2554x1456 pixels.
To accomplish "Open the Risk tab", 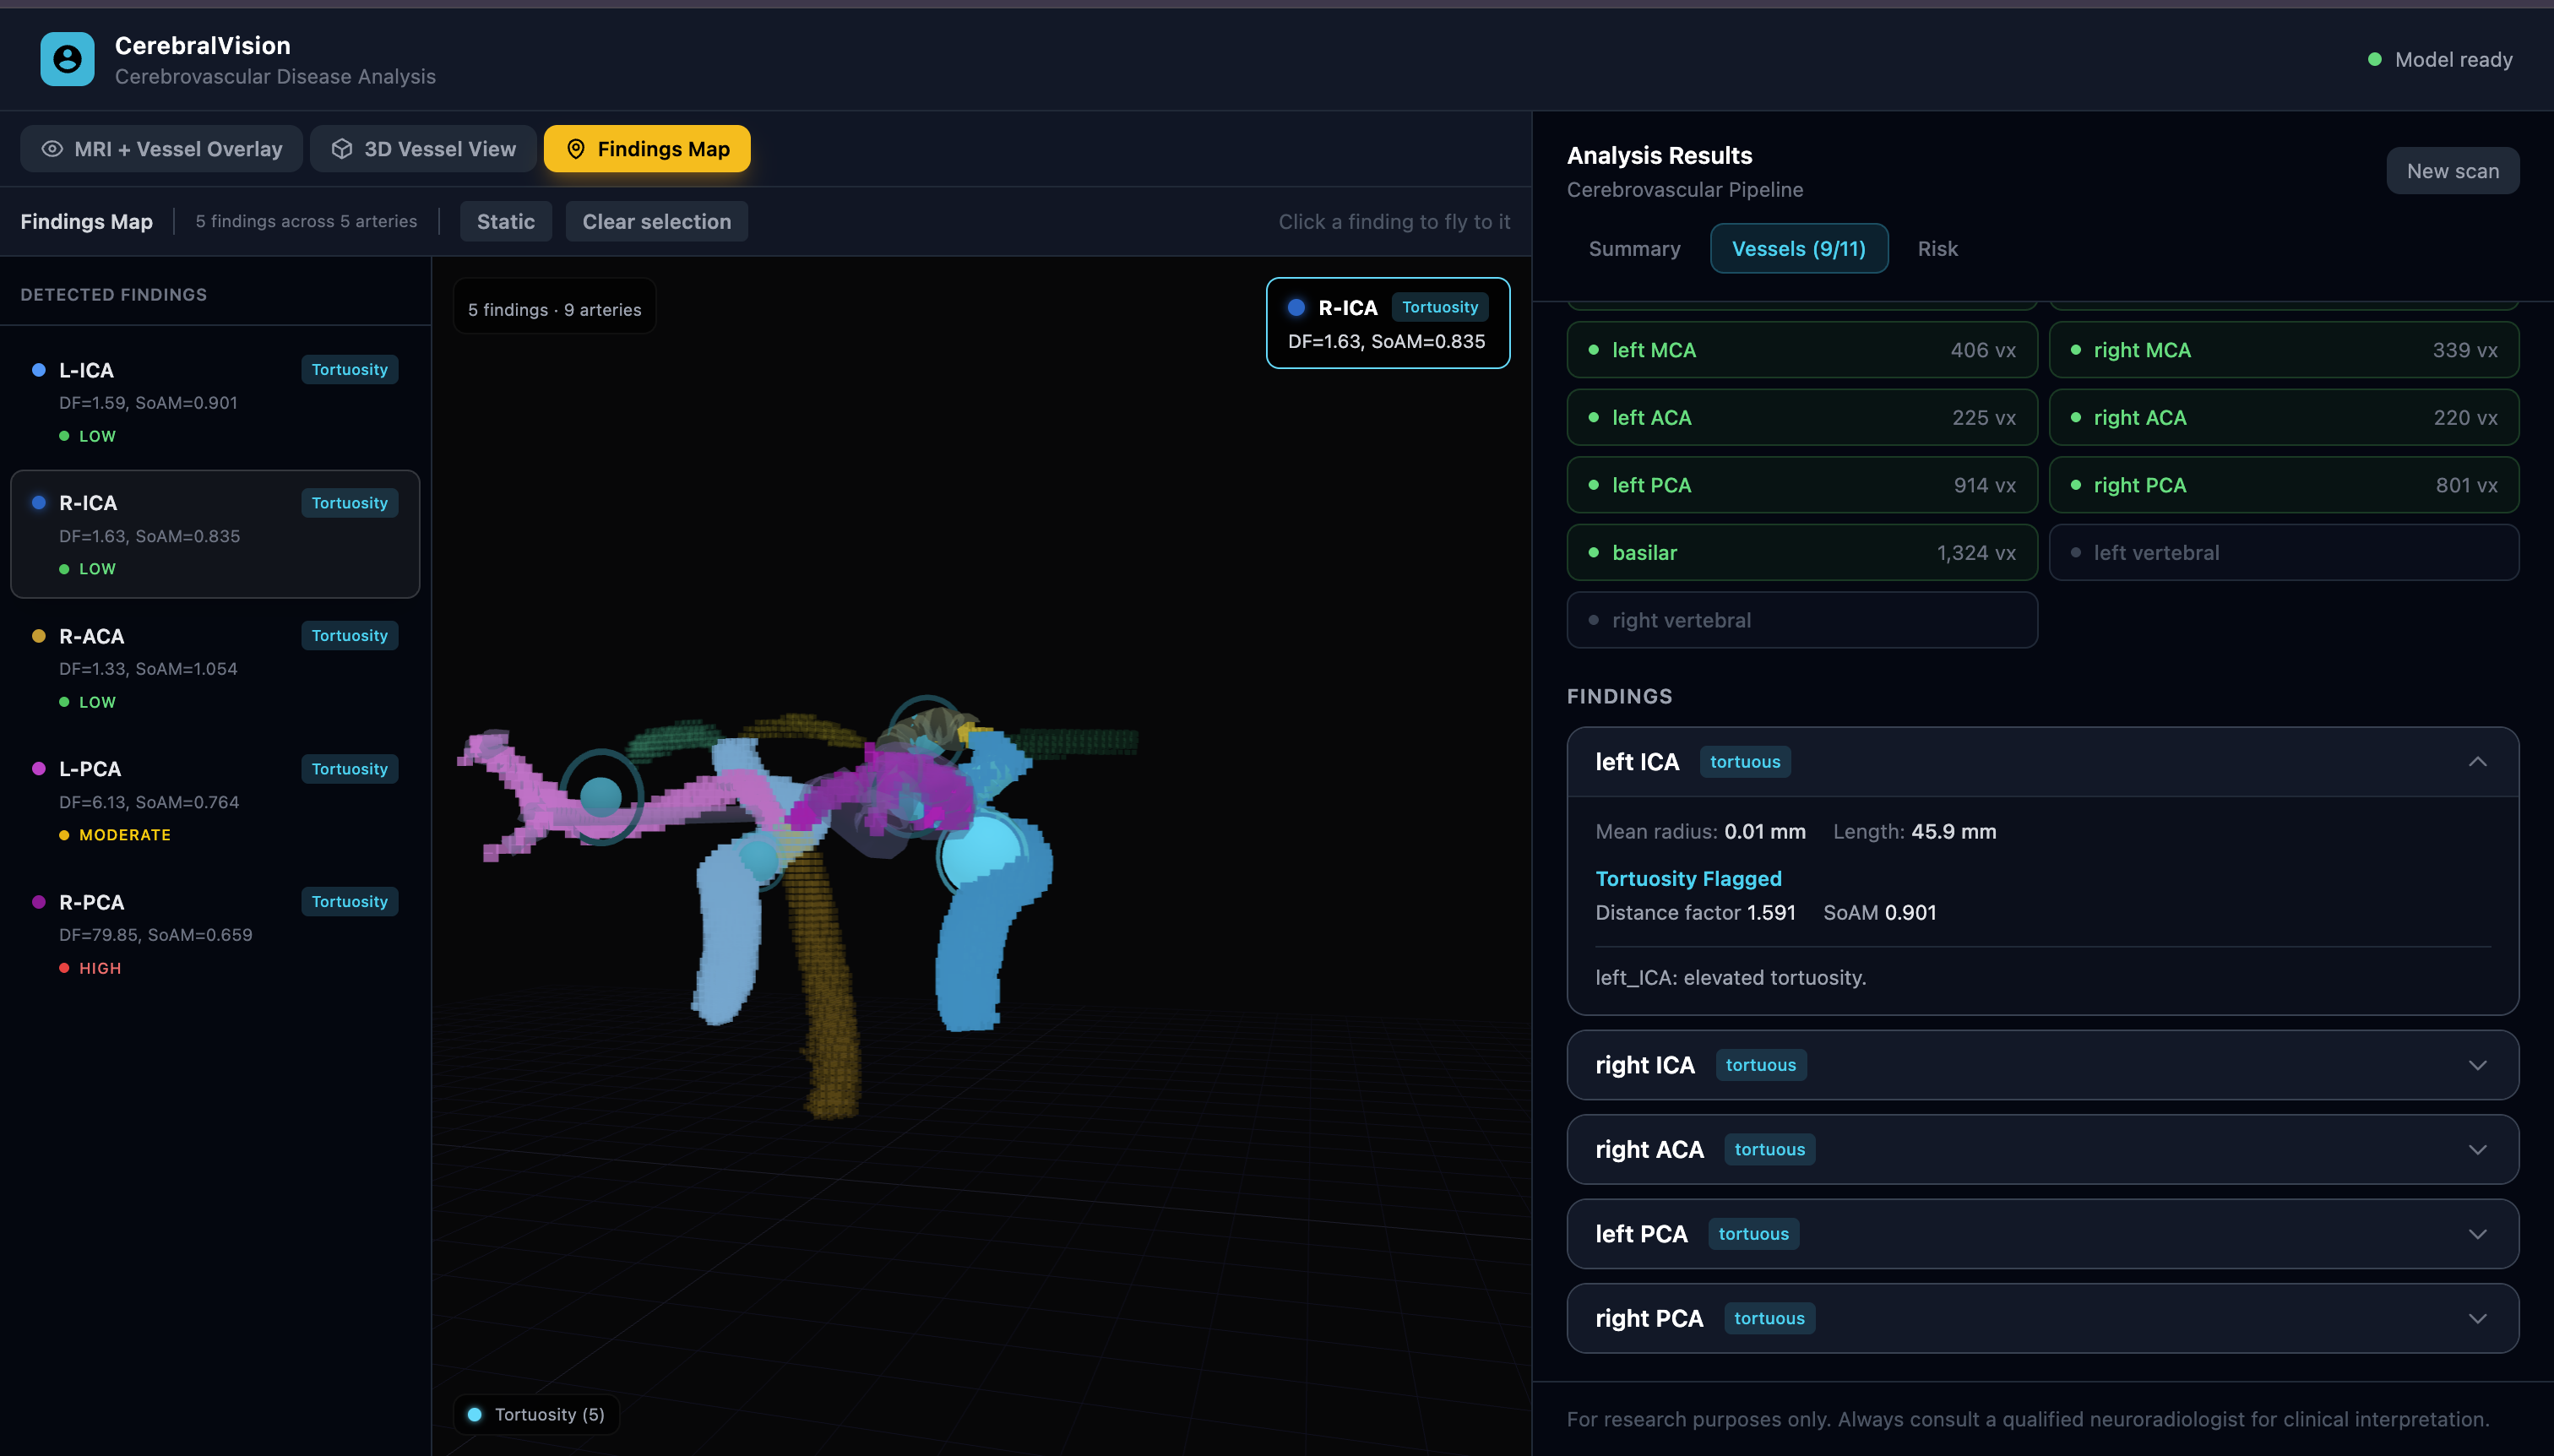I will pos(1936,249).
